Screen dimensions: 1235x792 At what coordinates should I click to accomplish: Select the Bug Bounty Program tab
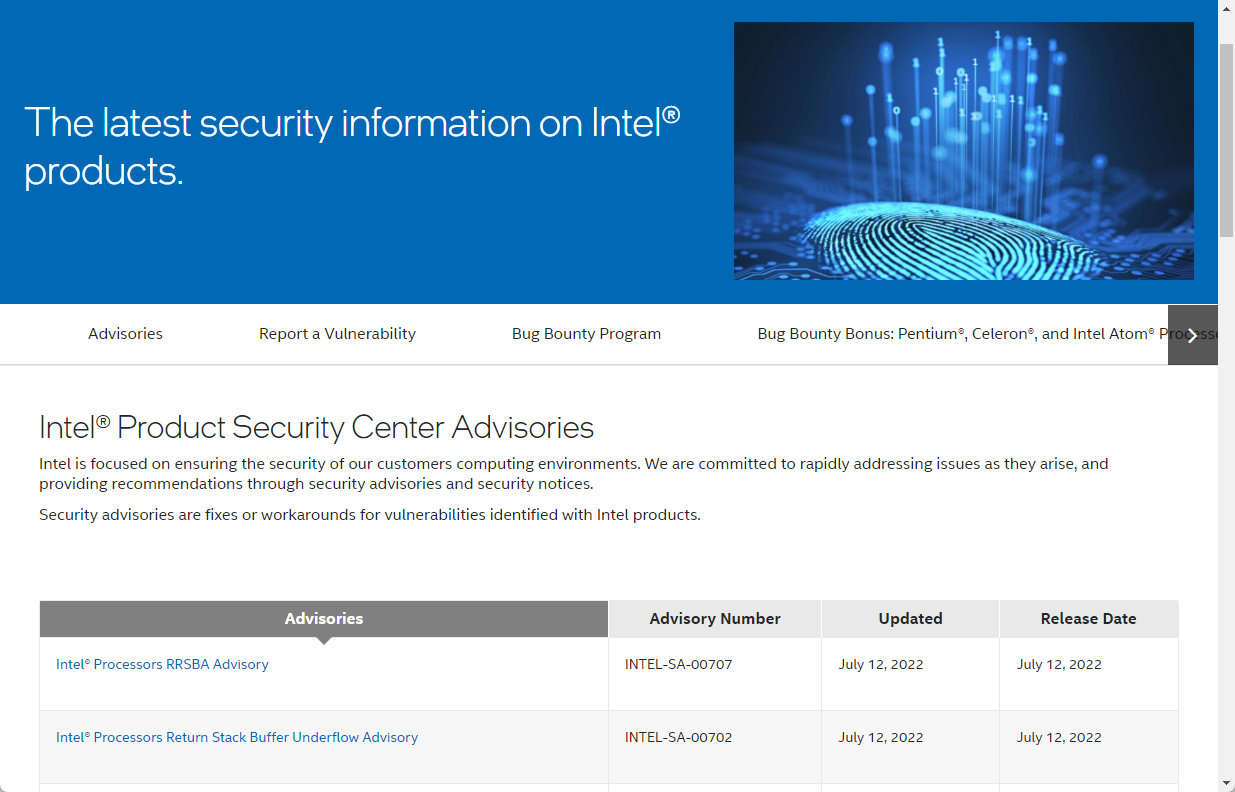[x=586, y=334]
